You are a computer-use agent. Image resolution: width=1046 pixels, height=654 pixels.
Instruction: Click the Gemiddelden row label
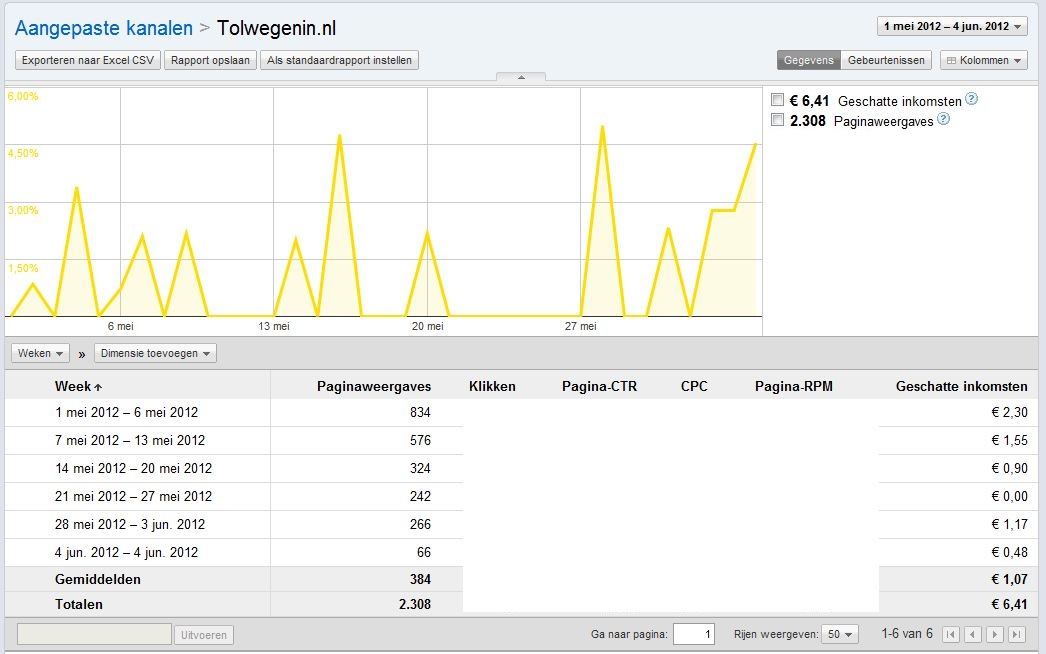(x=97, y=579)
